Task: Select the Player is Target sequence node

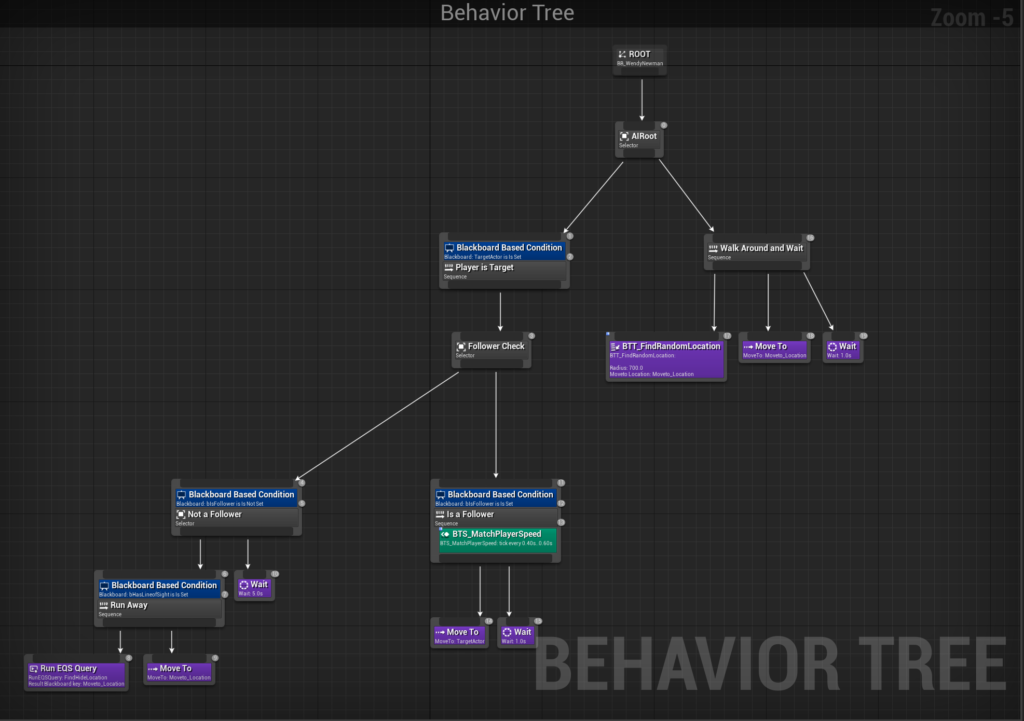Action: tap(504, 271)
